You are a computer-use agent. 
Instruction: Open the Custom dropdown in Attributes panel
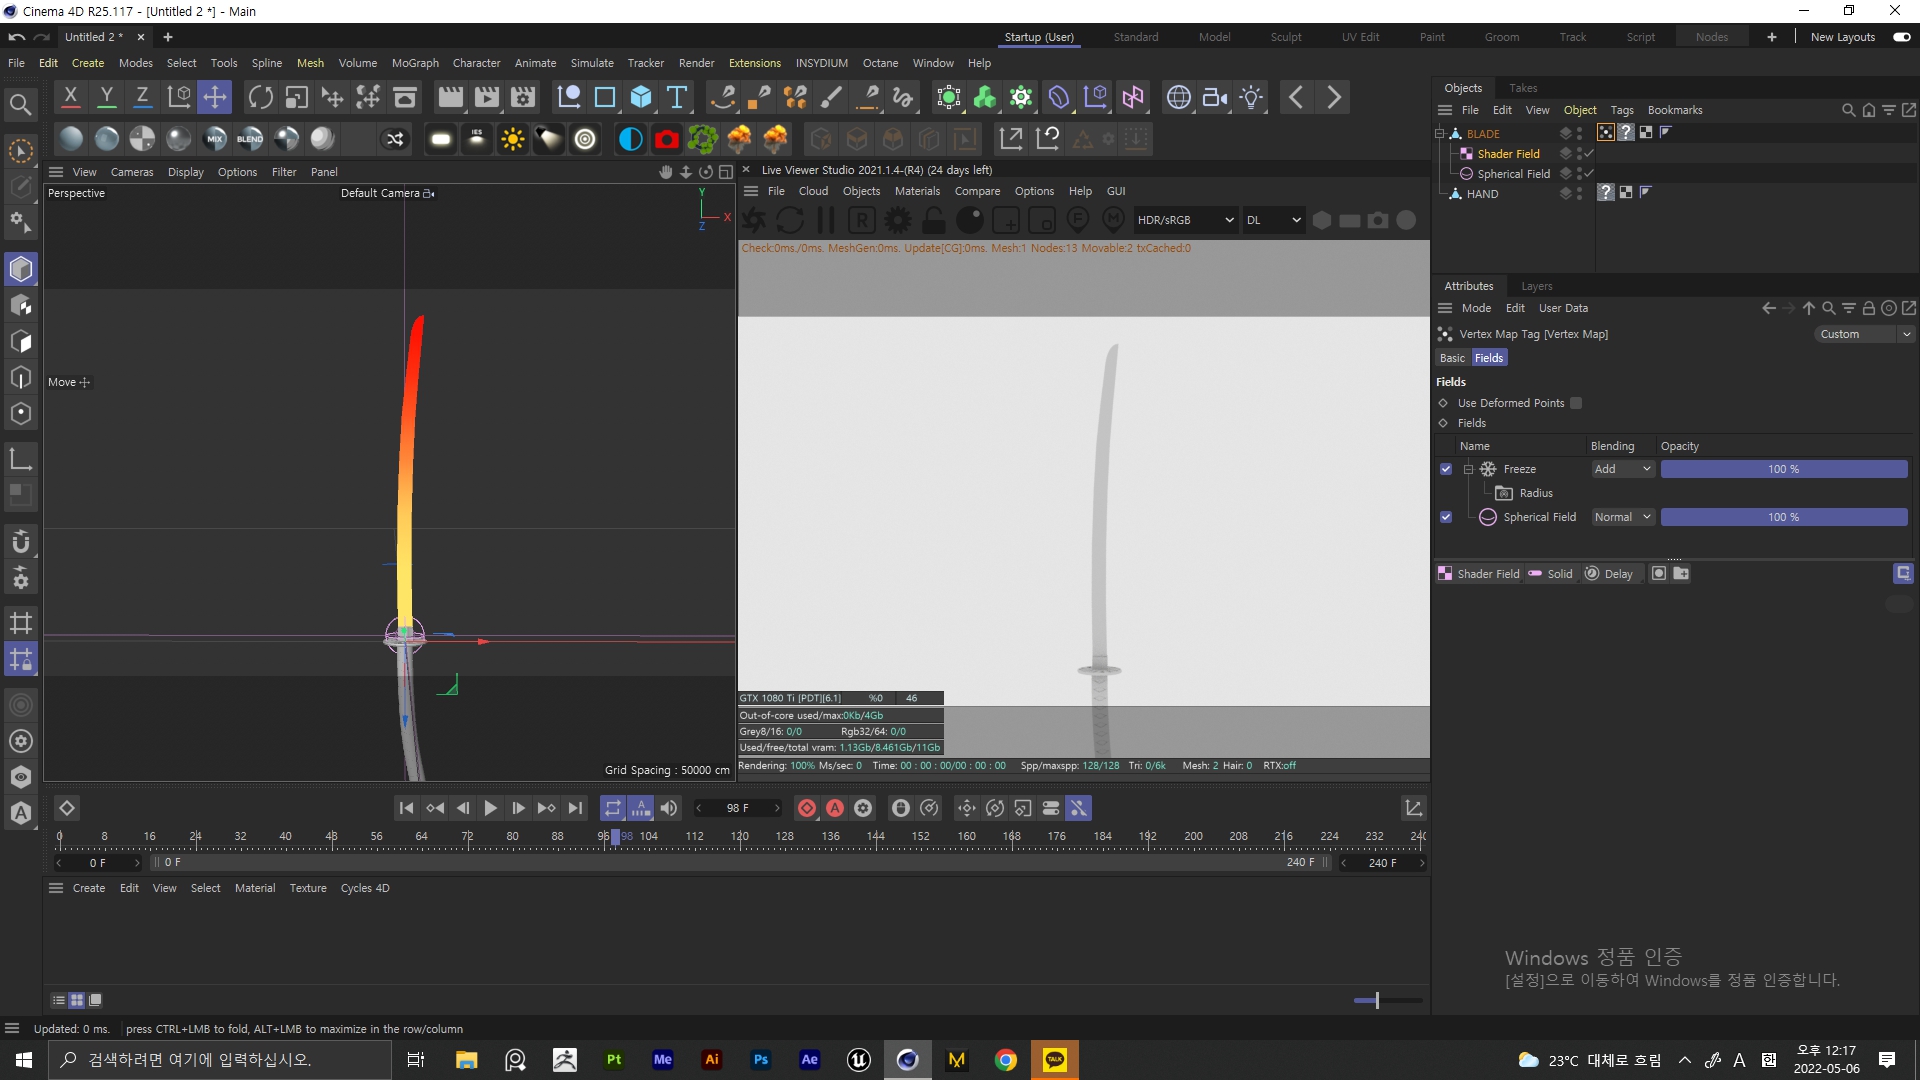coord(1864,333)
